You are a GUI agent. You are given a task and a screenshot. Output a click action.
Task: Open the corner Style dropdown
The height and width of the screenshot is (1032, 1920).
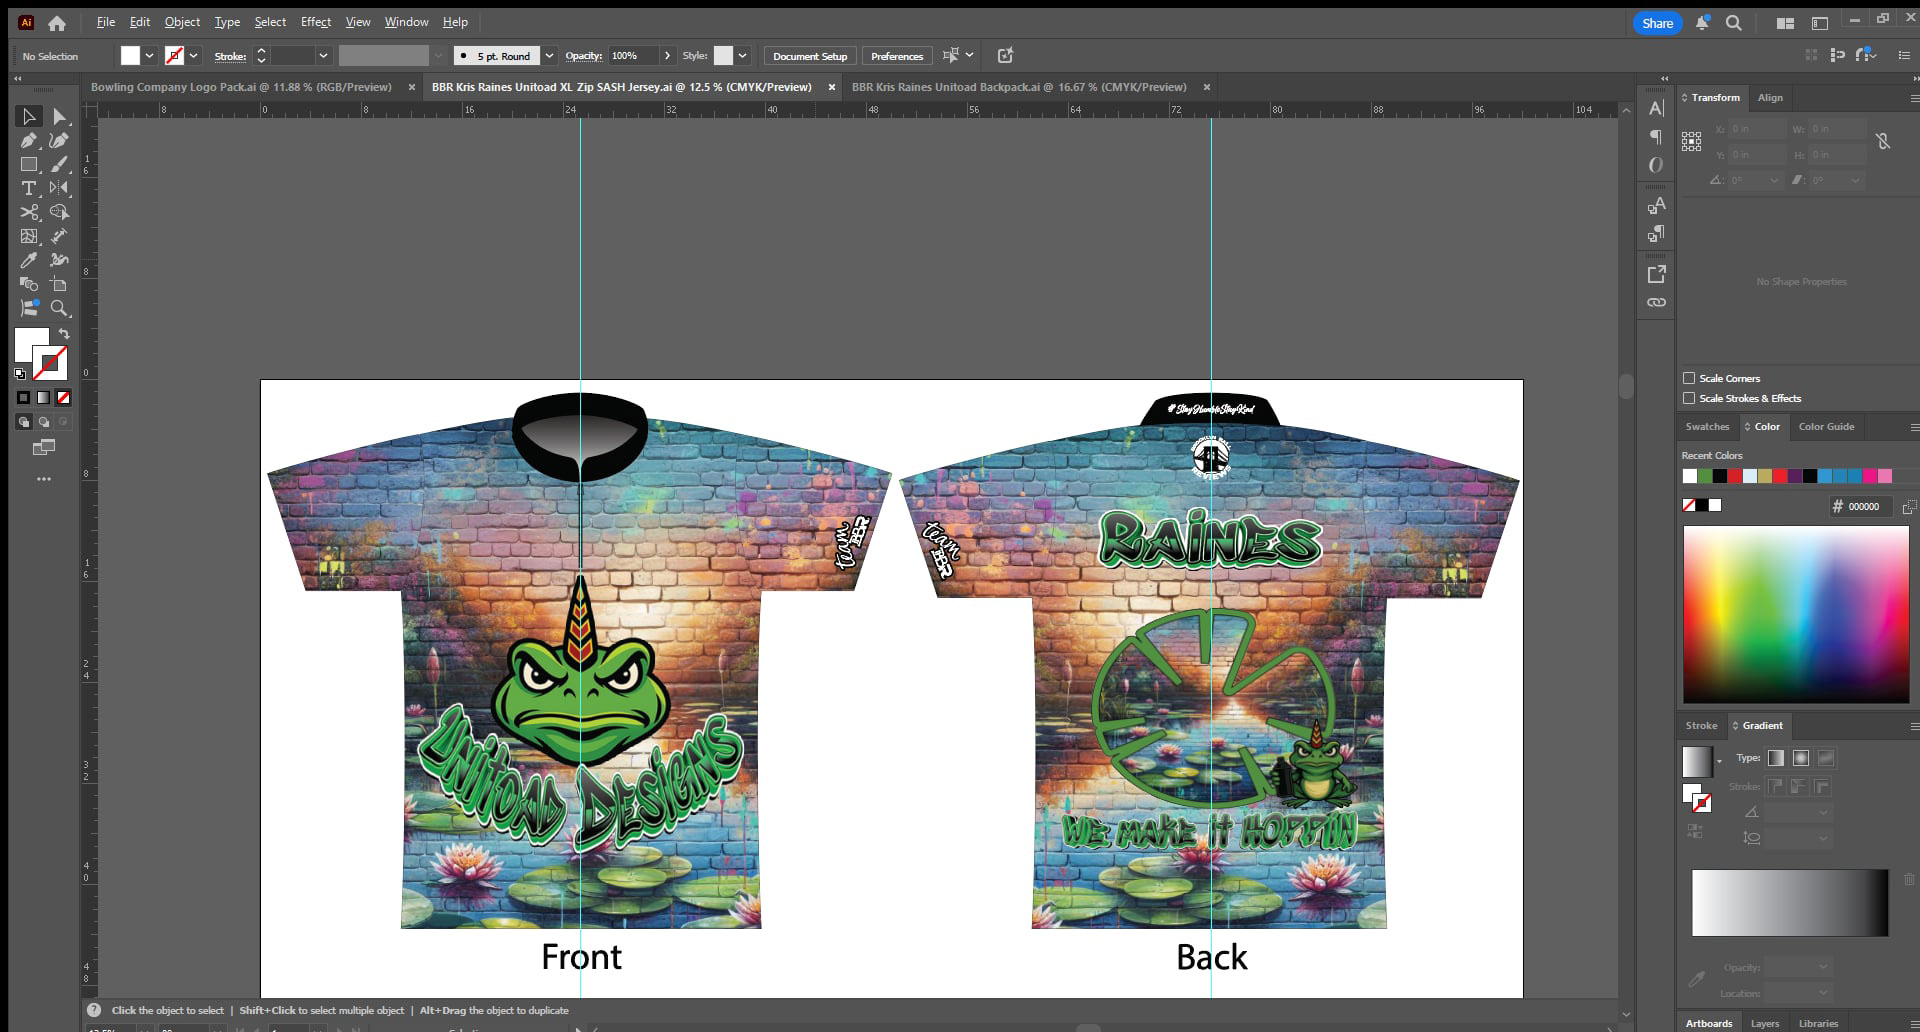(x=743, y=56)
